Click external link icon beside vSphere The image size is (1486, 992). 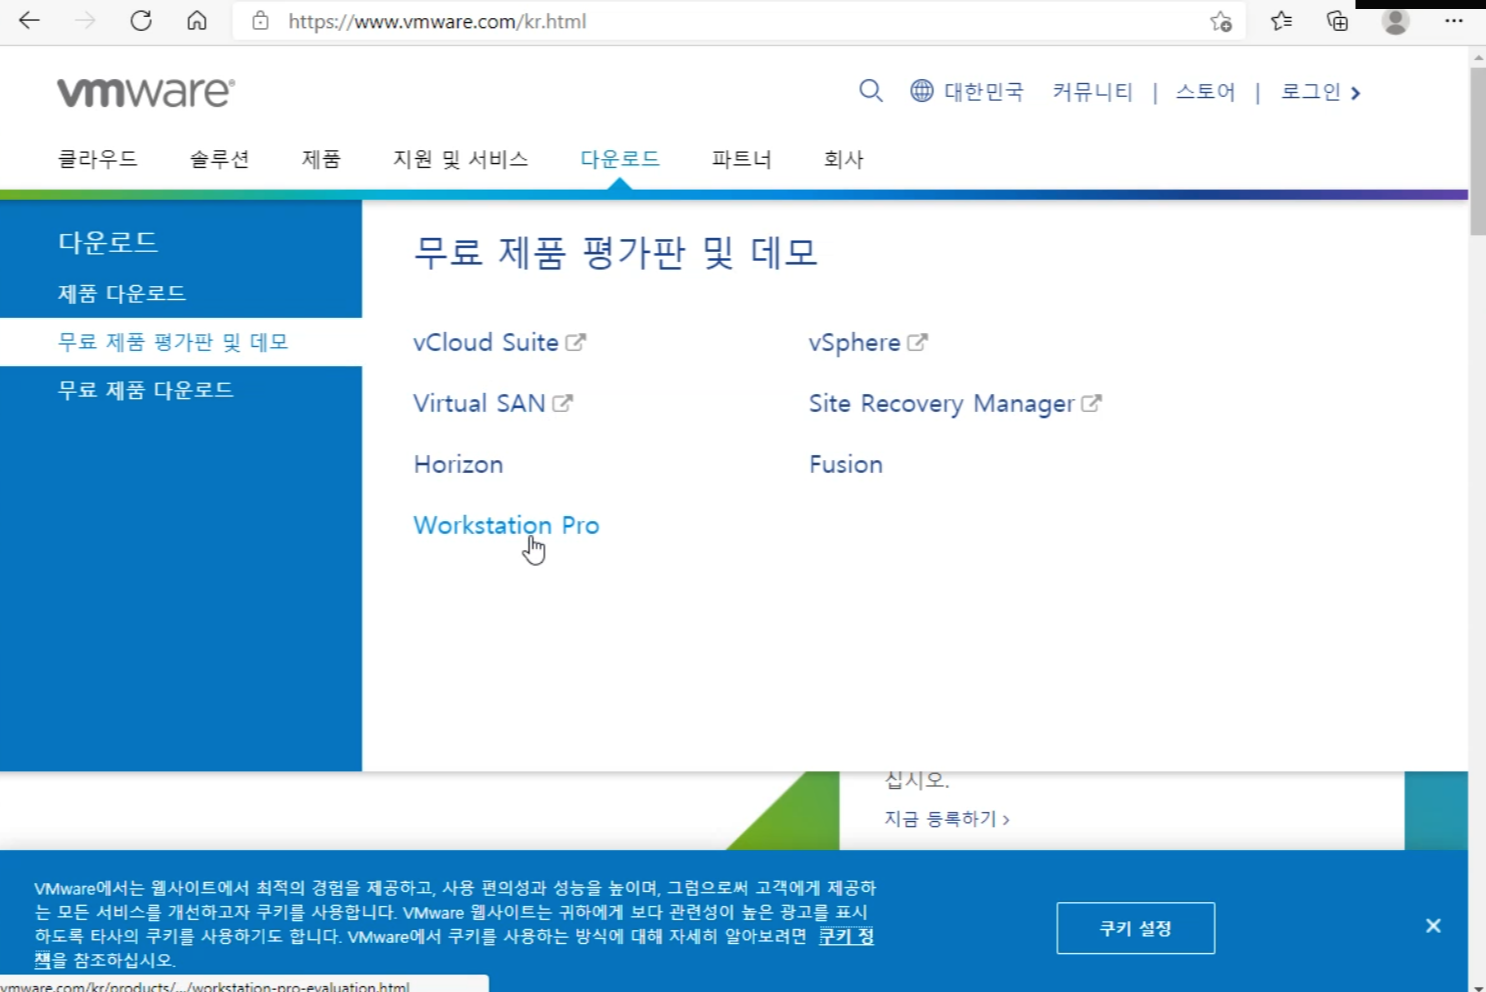coord(917,342)
